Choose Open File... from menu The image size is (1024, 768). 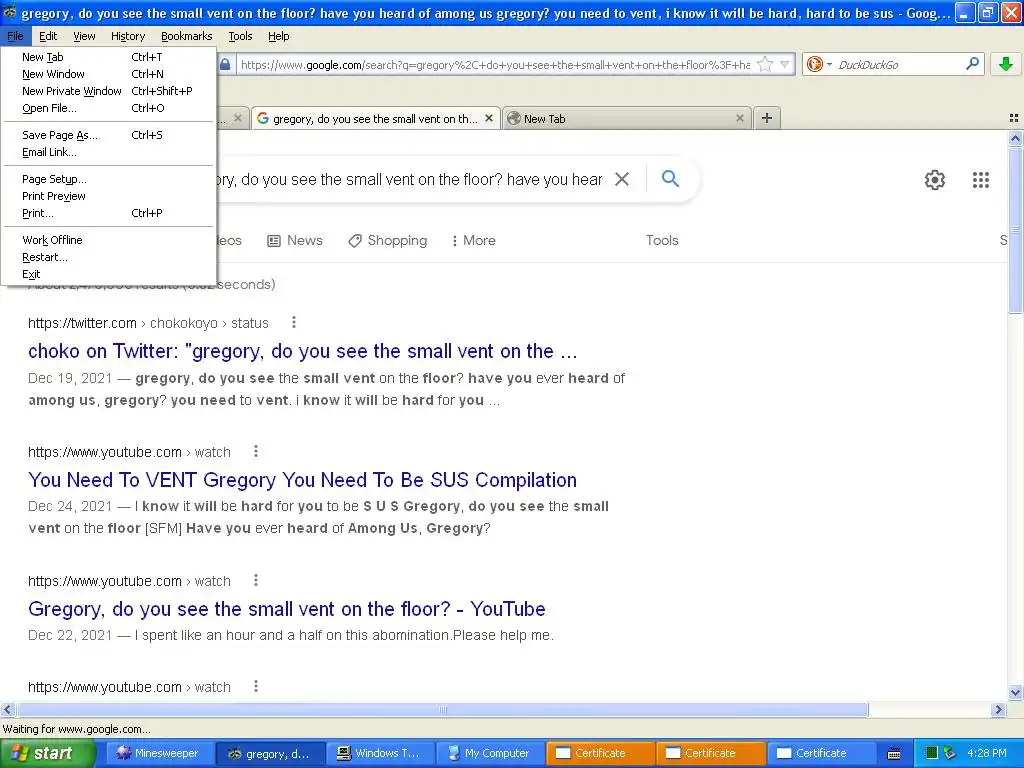click(108, 108)
